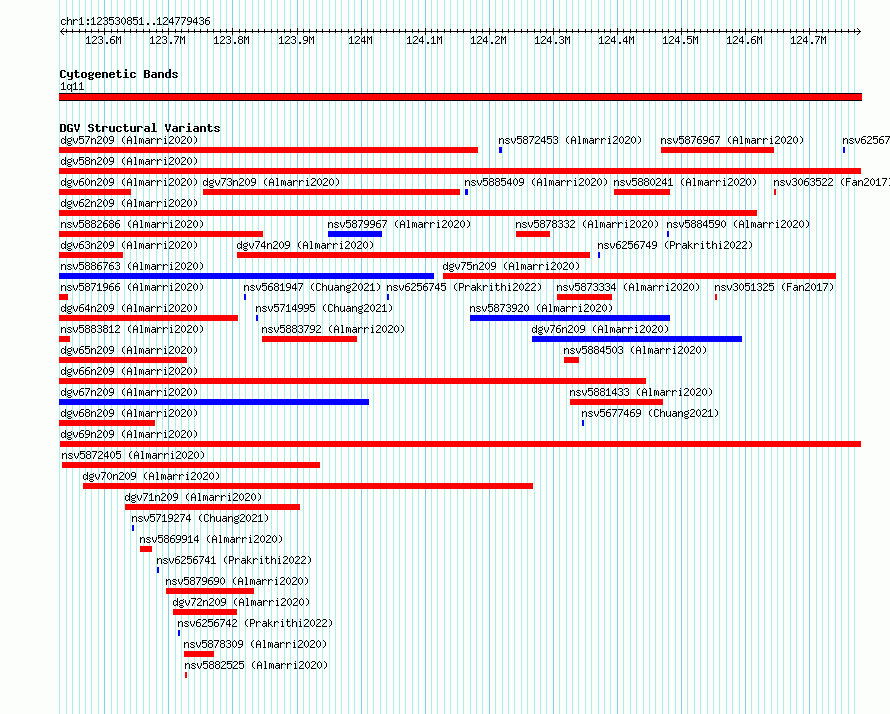Select nsv5876967 (Almarri2020) label
This screenshot has width=890, height=714.
732,140
